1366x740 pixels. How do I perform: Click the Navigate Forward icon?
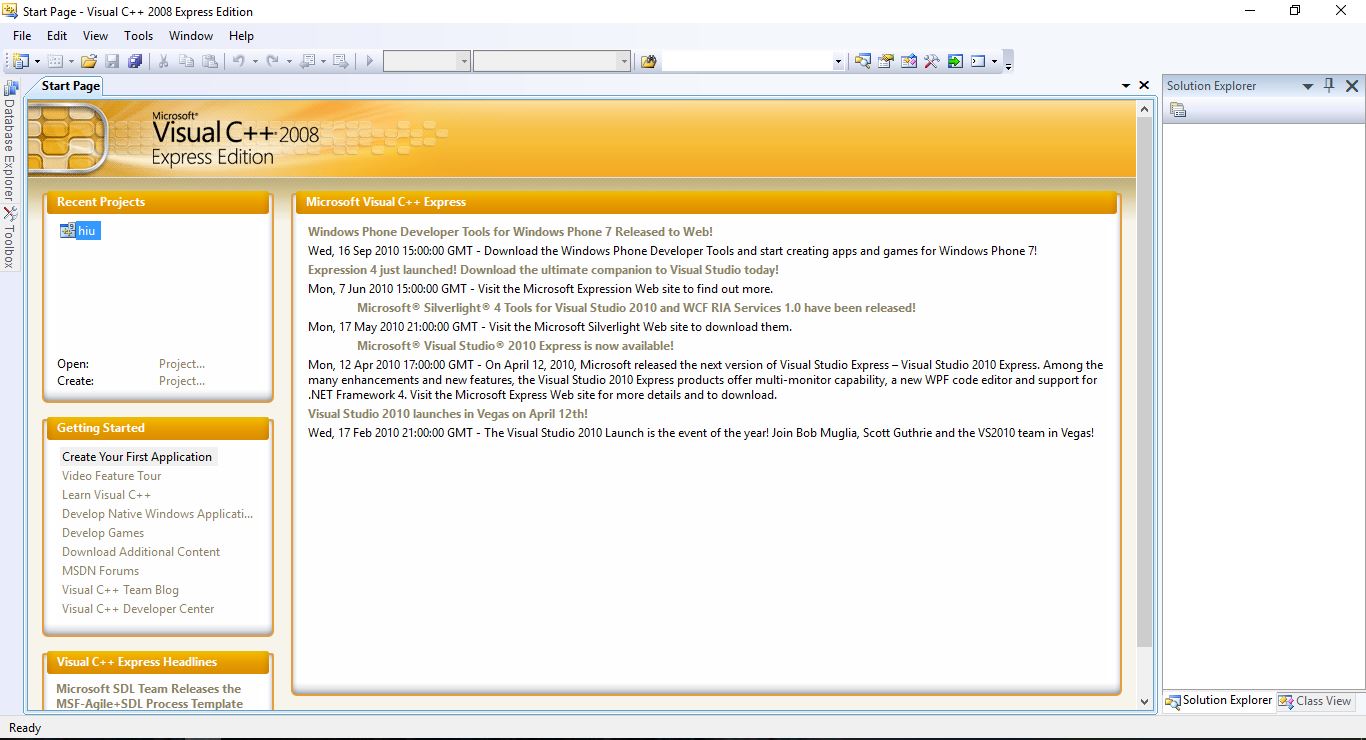click(340, 62)
